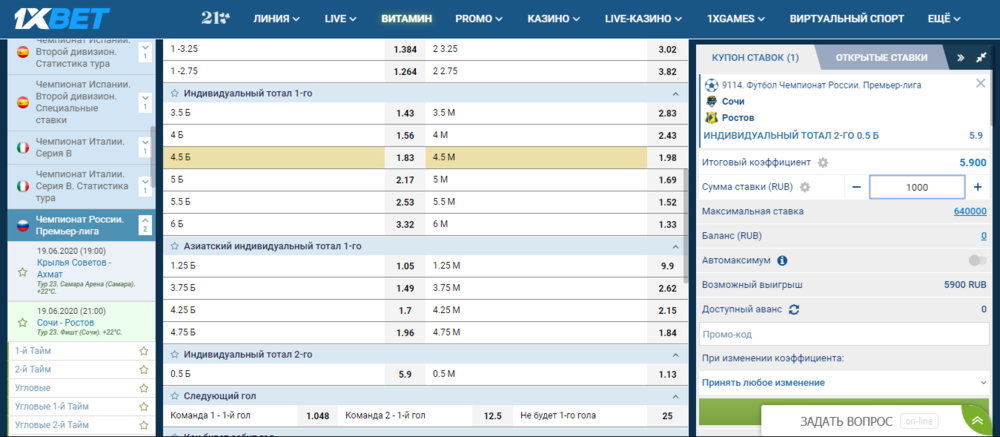1000x437 pixels.
Task: Star the Угловые market row
Action: [143, 388]
